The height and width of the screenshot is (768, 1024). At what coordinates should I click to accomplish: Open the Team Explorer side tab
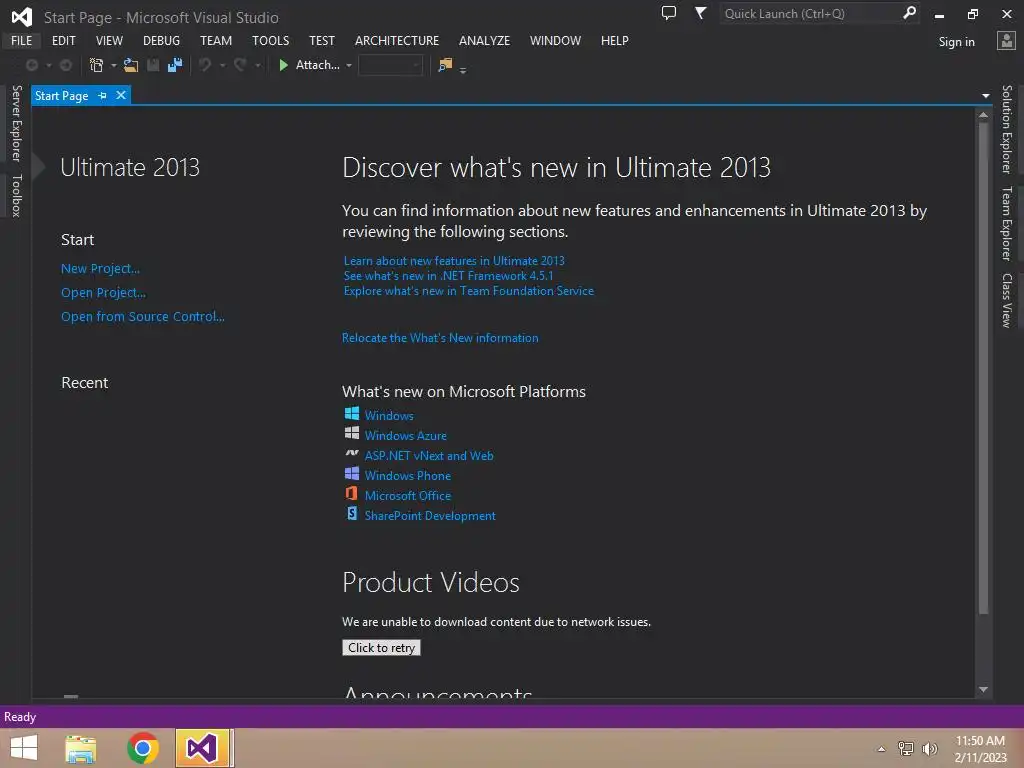(1007, 223)
